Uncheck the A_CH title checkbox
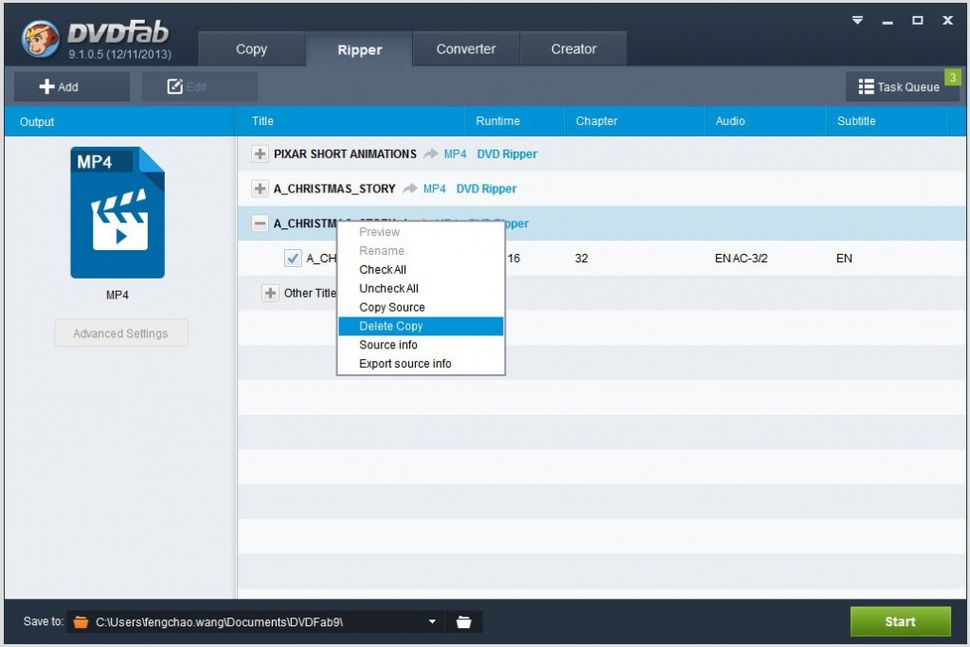The width and height of the screenshot is (970, 647). [x=293, y=258]
